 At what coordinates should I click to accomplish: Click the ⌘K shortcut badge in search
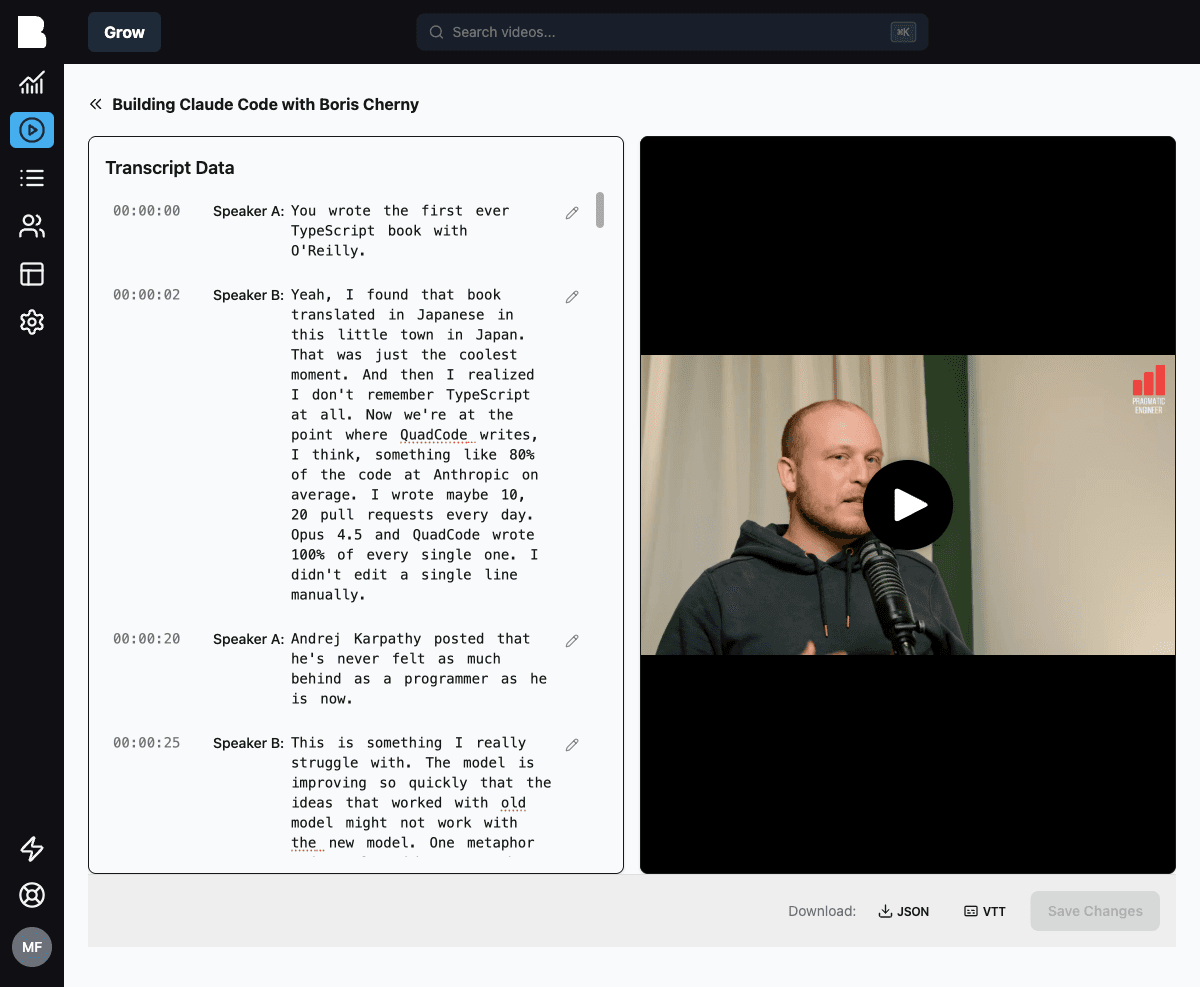click(903, 32)
